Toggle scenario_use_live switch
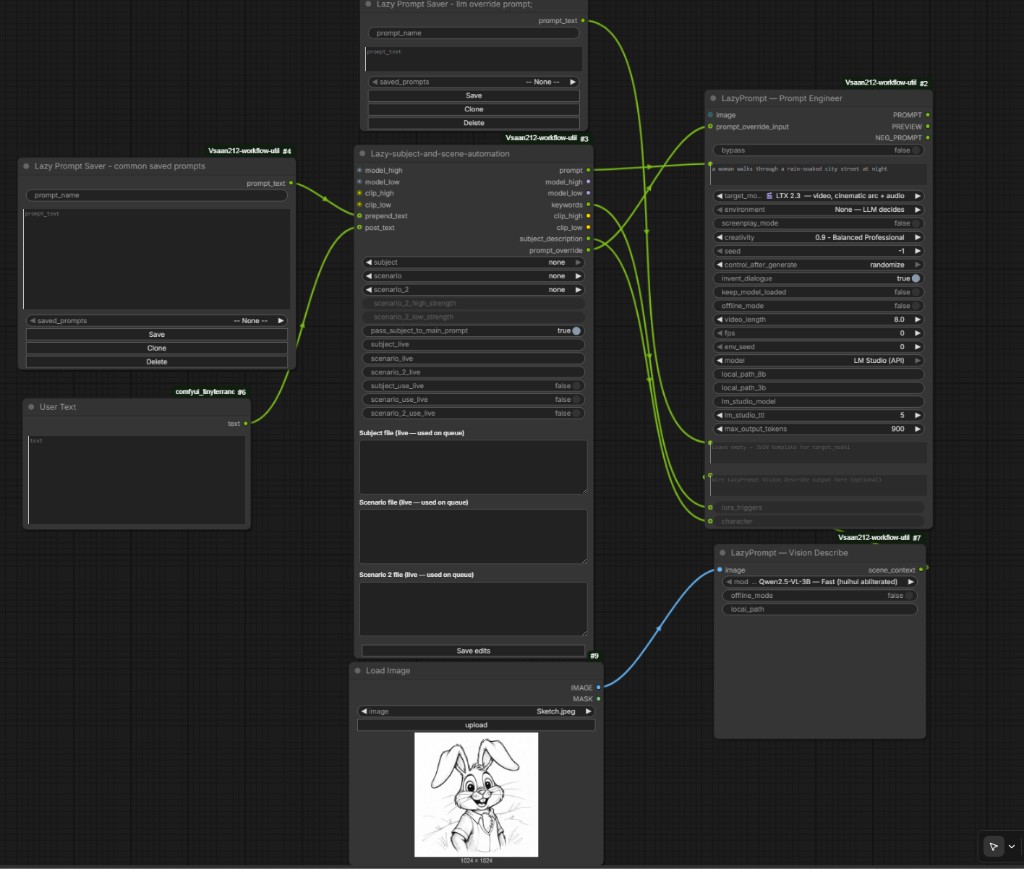The height and width of the screenshot is (869, 1024). point(577,400)
